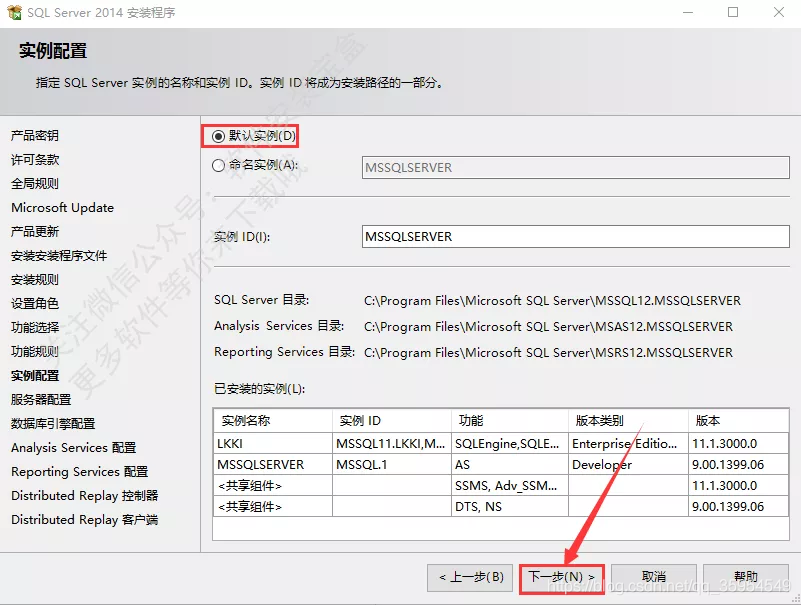Open 全局规则 step in sidebar
Viewport: 801px width, 605px height.
coord(35,183)
